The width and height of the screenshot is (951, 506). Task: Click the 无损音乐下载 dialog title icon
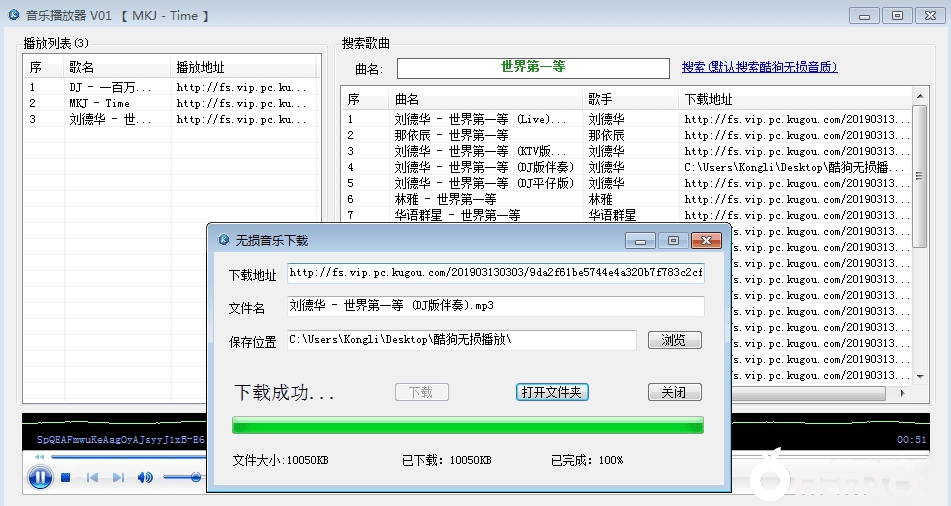[x=223, y=240]
